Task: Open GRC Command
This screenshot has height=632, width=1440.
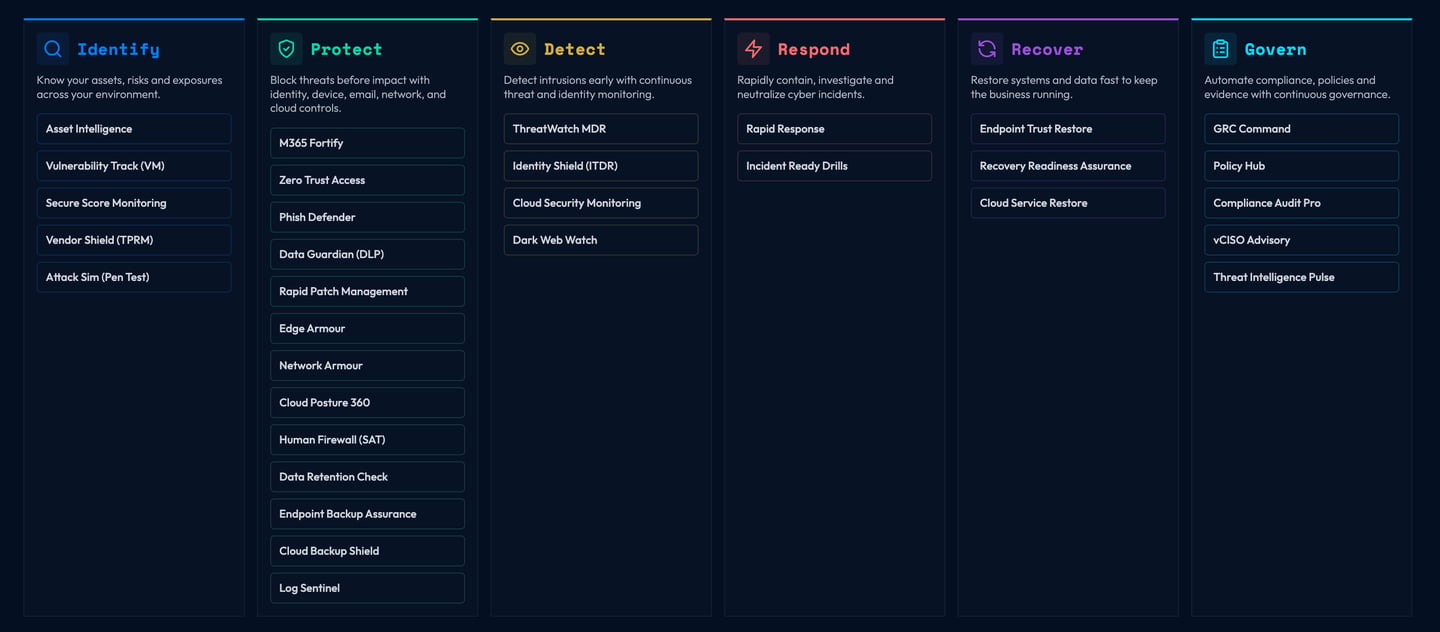Action: pos(1301,129)
